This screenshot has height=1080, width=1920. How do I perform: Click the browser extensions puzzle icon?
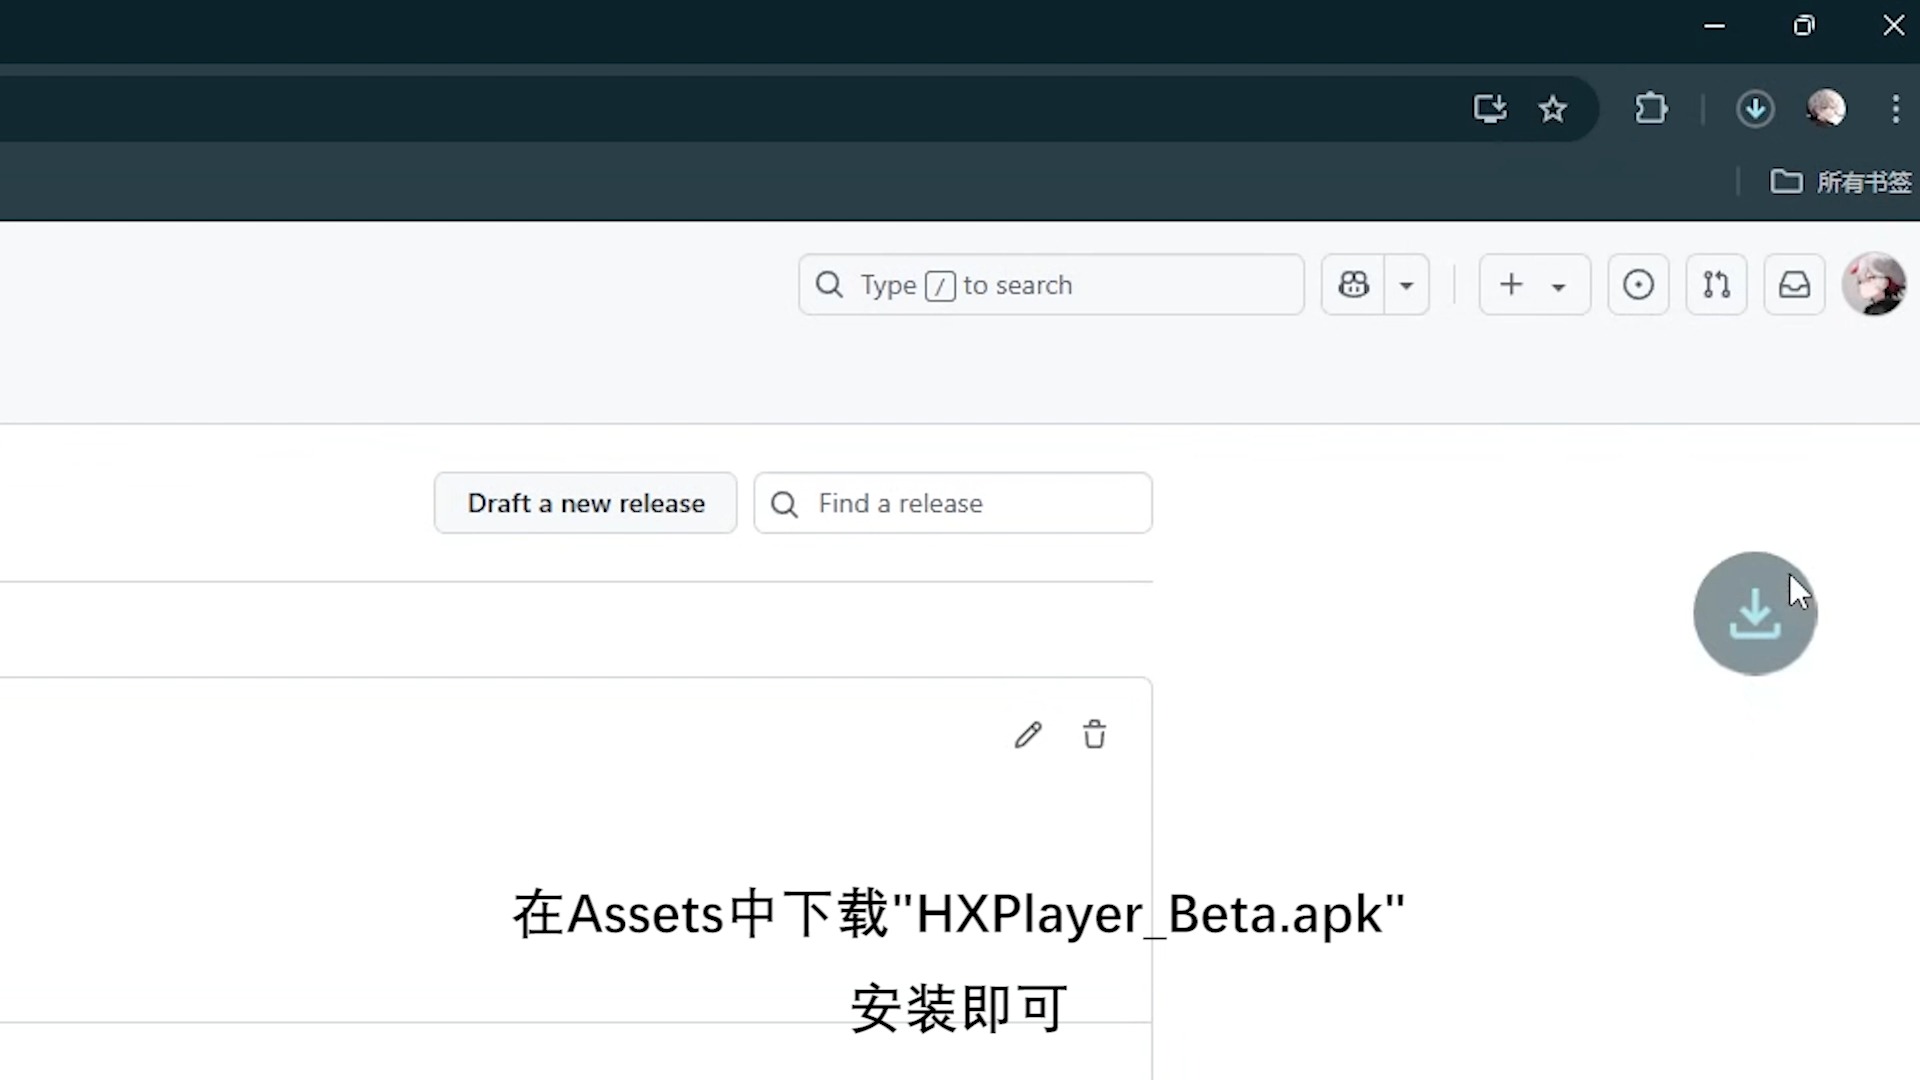[x=1651, y=108]
